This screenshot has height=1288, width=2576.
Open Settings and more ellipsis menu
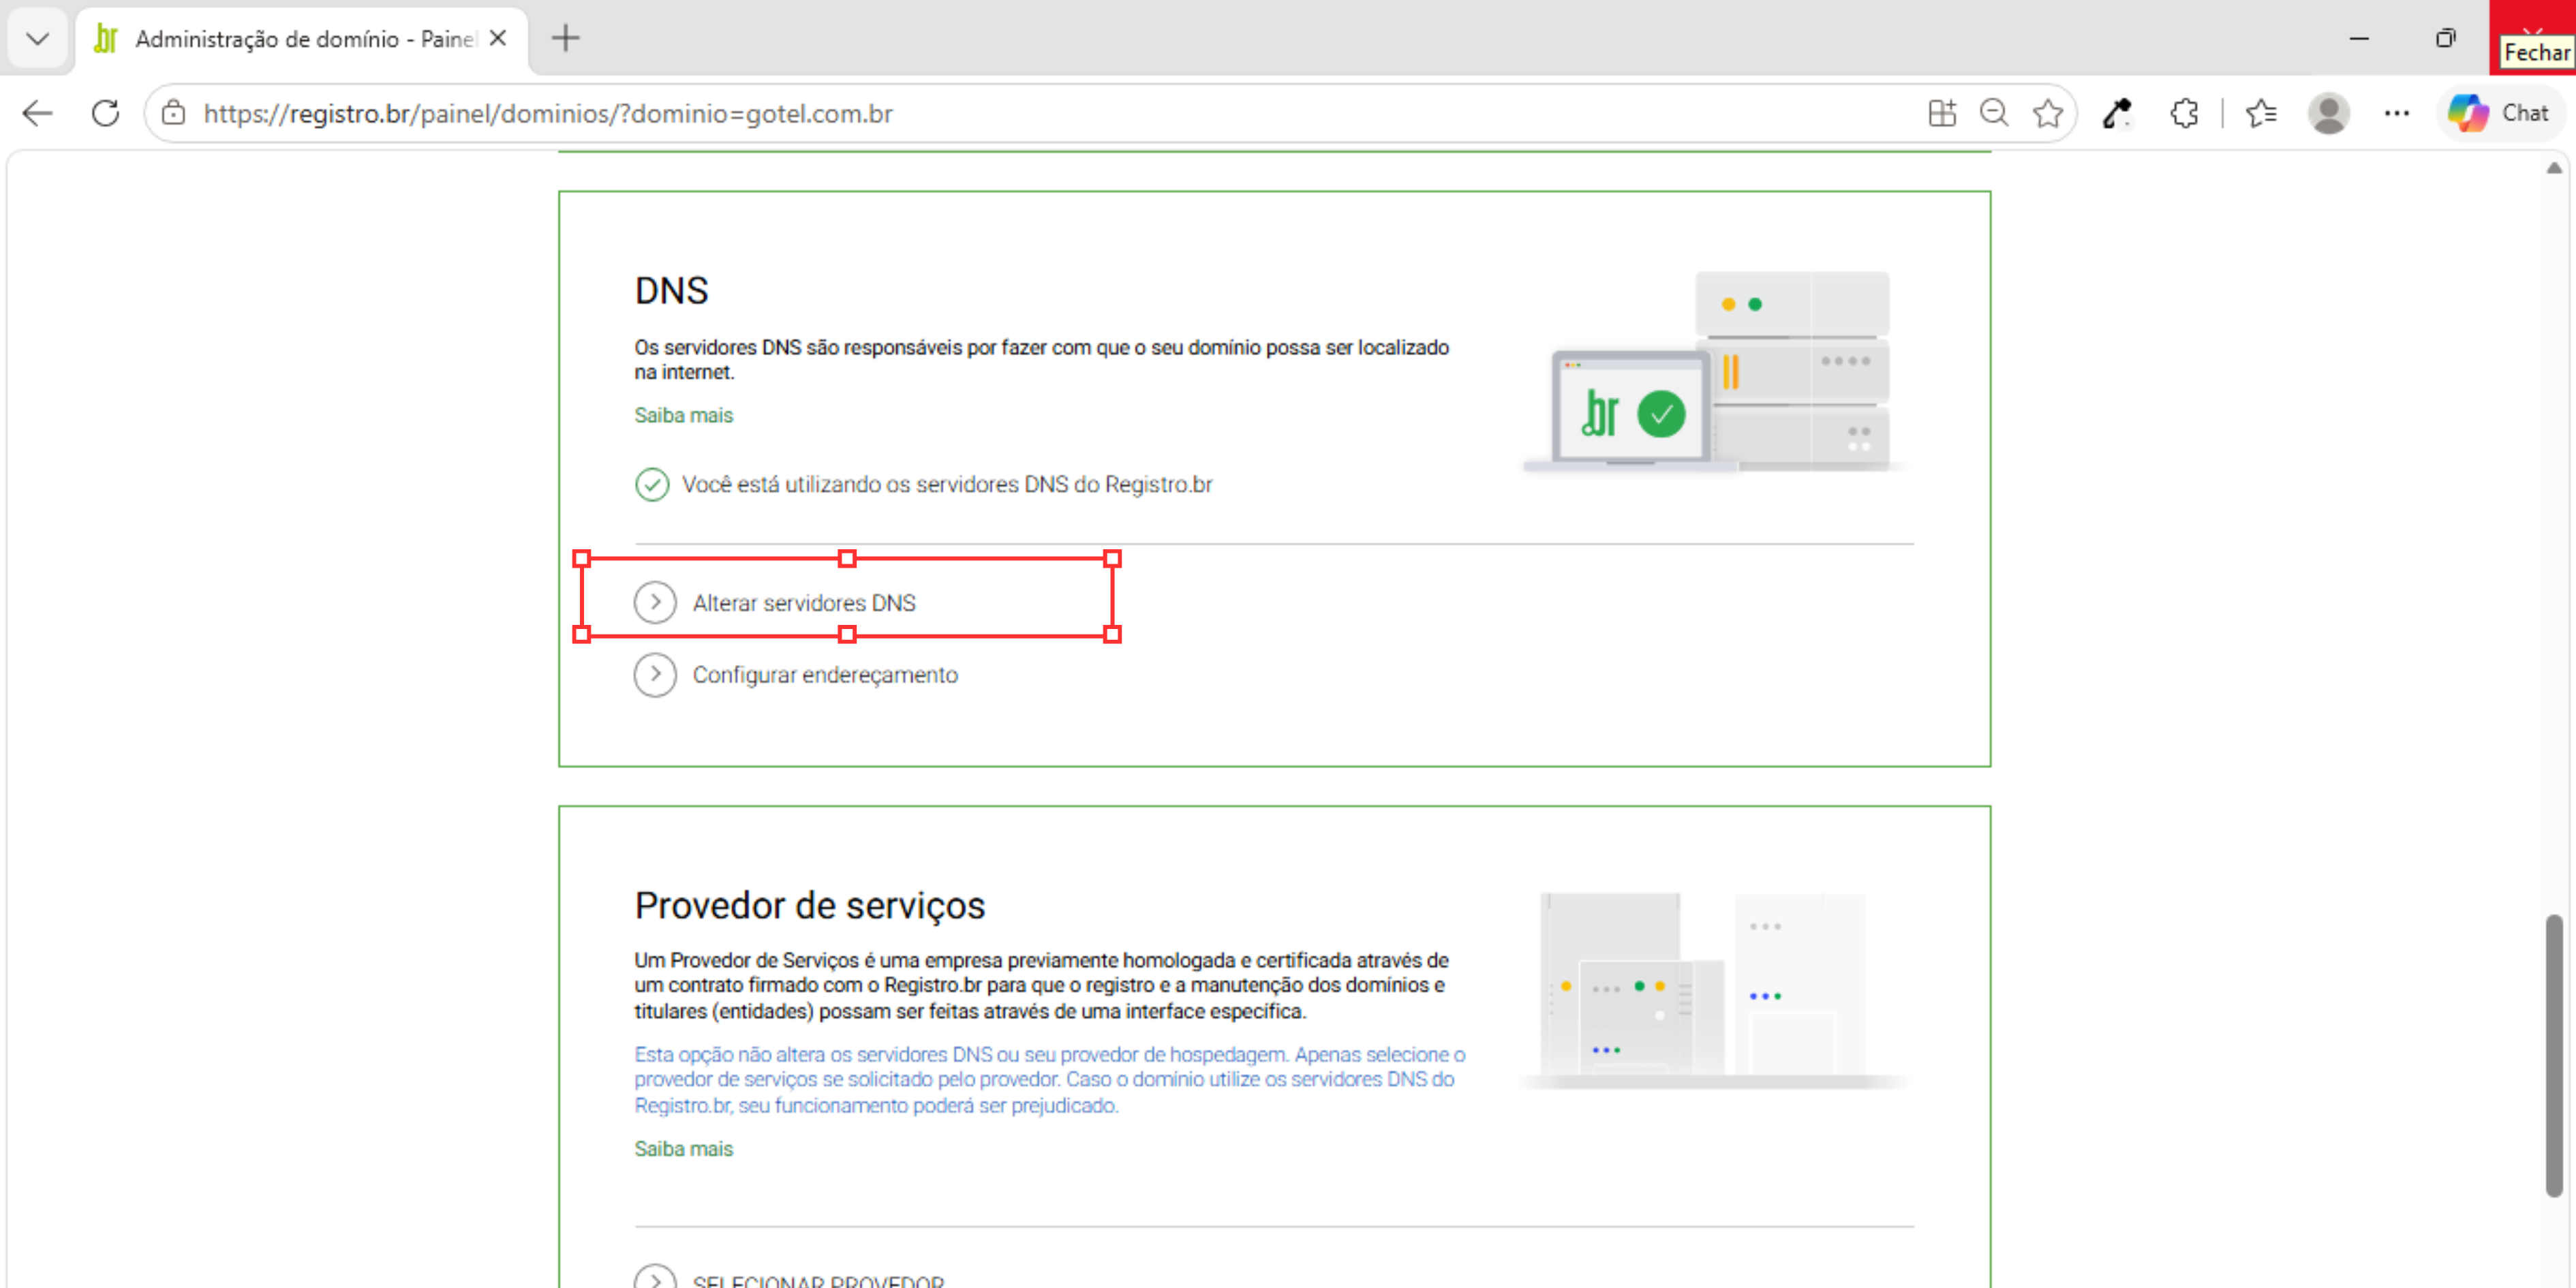[2397, 113]
